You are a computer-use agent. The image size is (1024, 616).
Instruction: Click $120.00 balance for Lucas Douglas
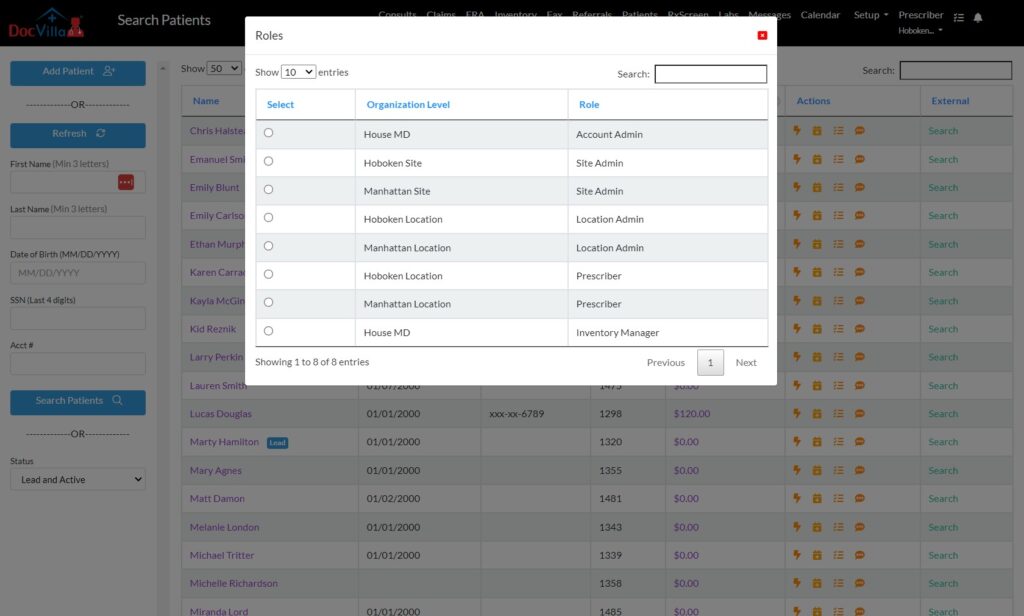(x=692, y=413)
